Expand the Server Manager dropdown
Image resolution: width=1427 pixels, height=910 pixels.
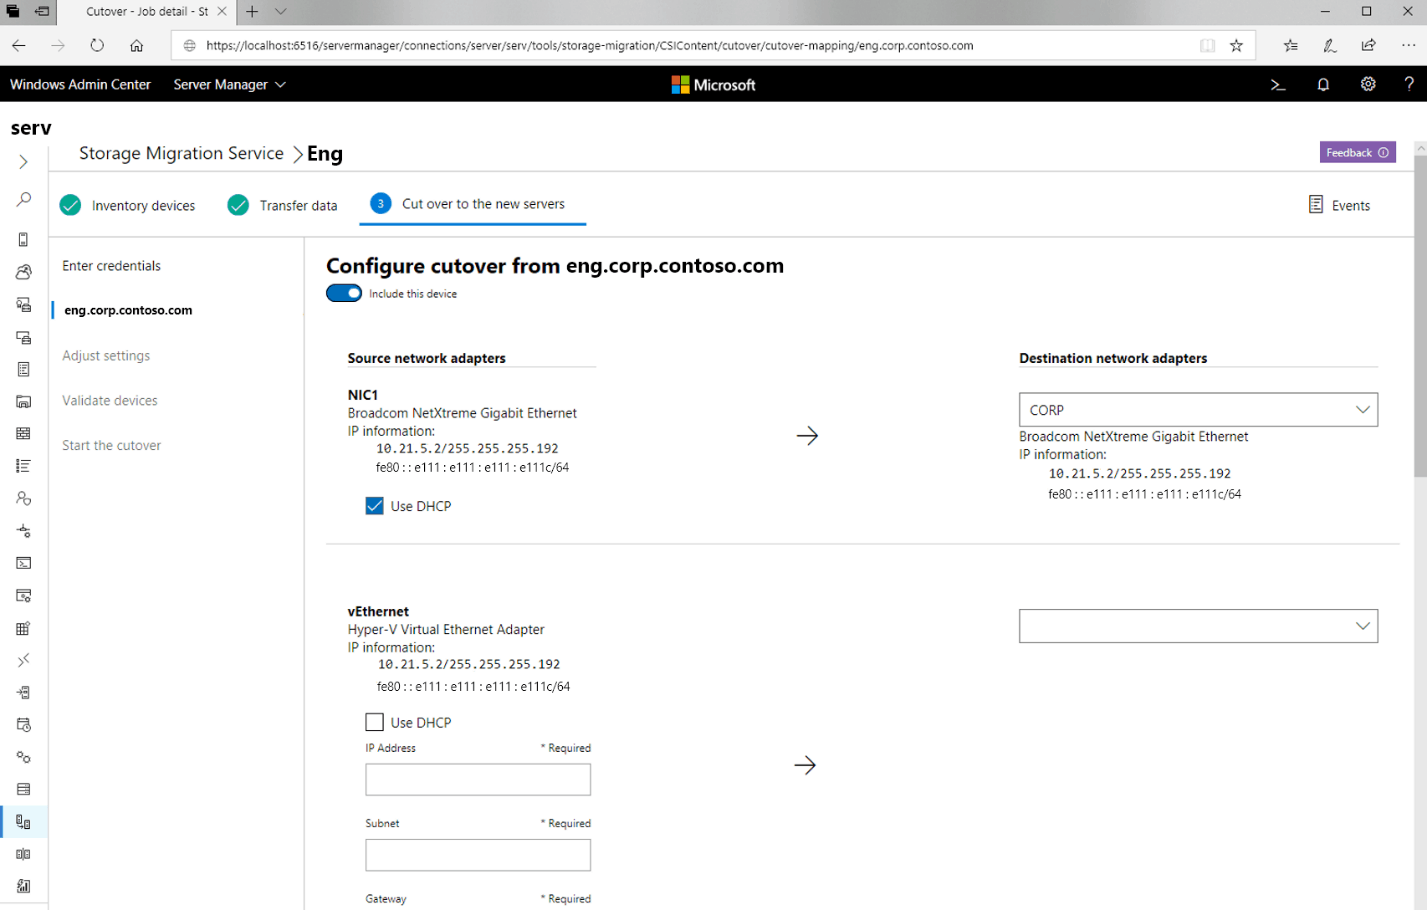click(229, 85)
